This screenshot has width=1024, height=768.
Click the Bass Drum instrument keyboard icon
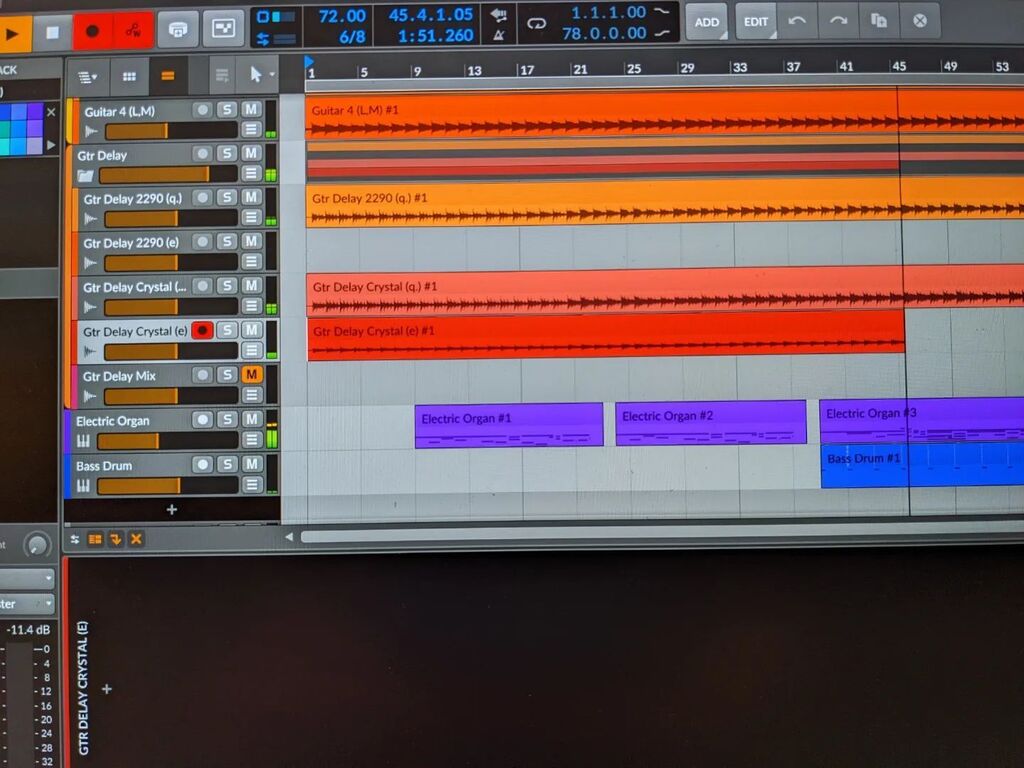click(83, 486)
